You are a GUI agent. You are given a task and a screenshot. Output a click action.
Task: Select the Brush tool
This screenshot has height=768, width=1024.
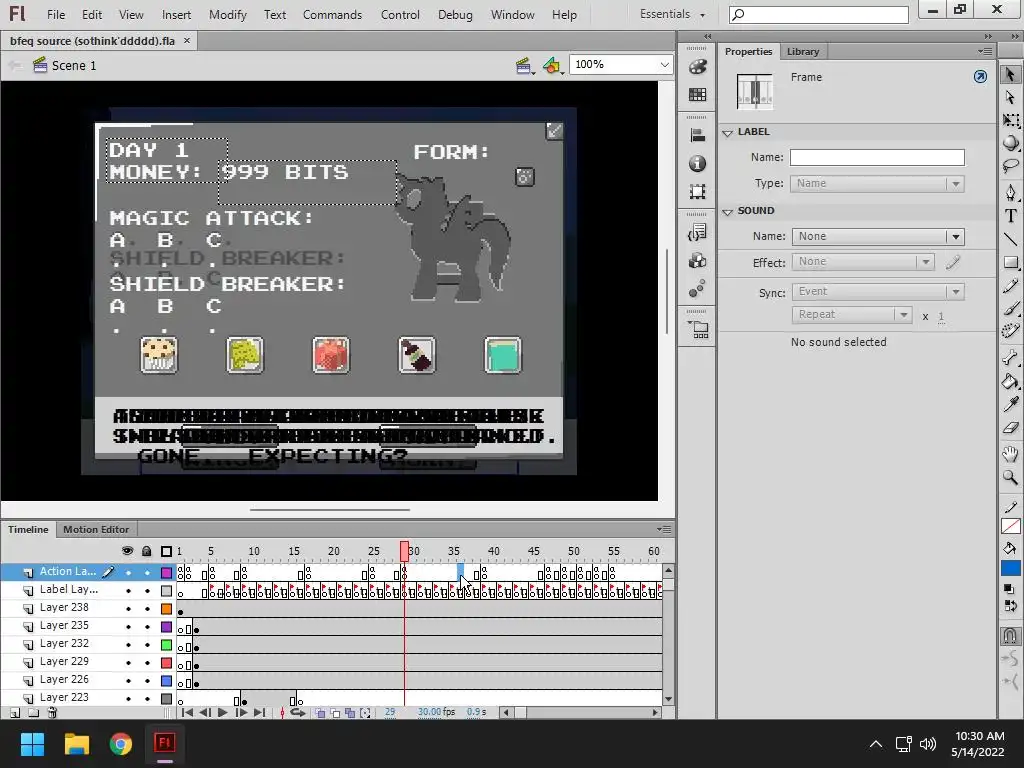click(x=1010, y=308)
